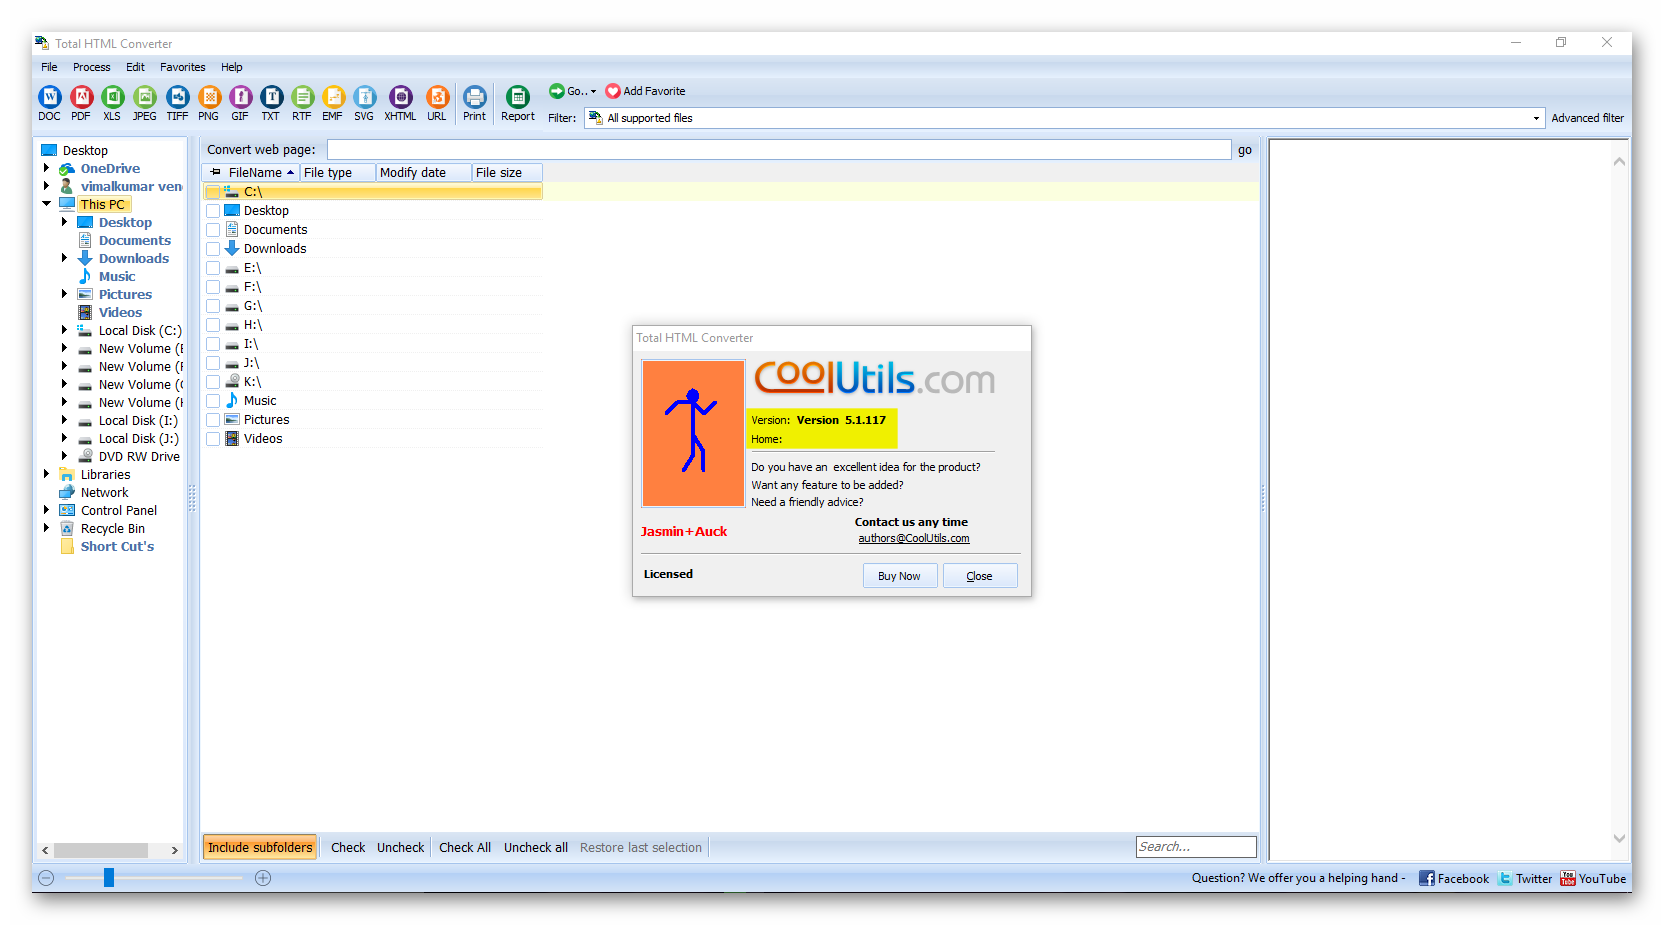This screenshot has width=1664, height=925.
Task: Sort by the FileName column header
Action: pyautogui.click(x=252, y=173)
